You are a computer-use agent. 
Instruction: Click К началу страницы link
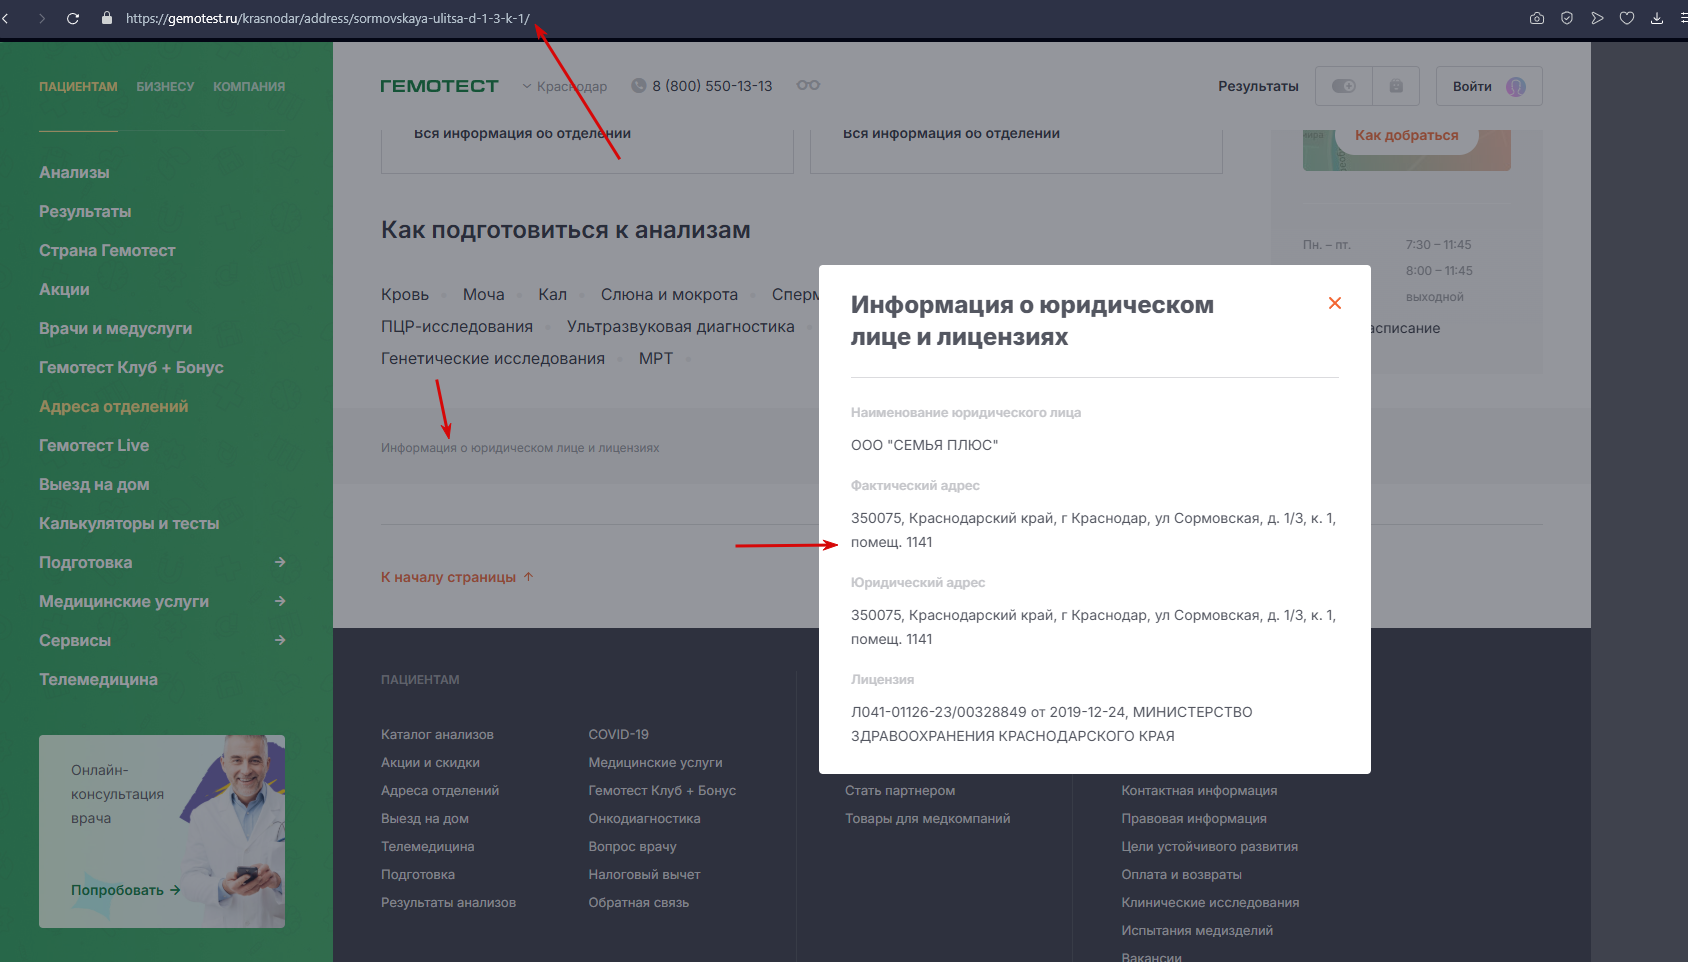click(457, 577)
